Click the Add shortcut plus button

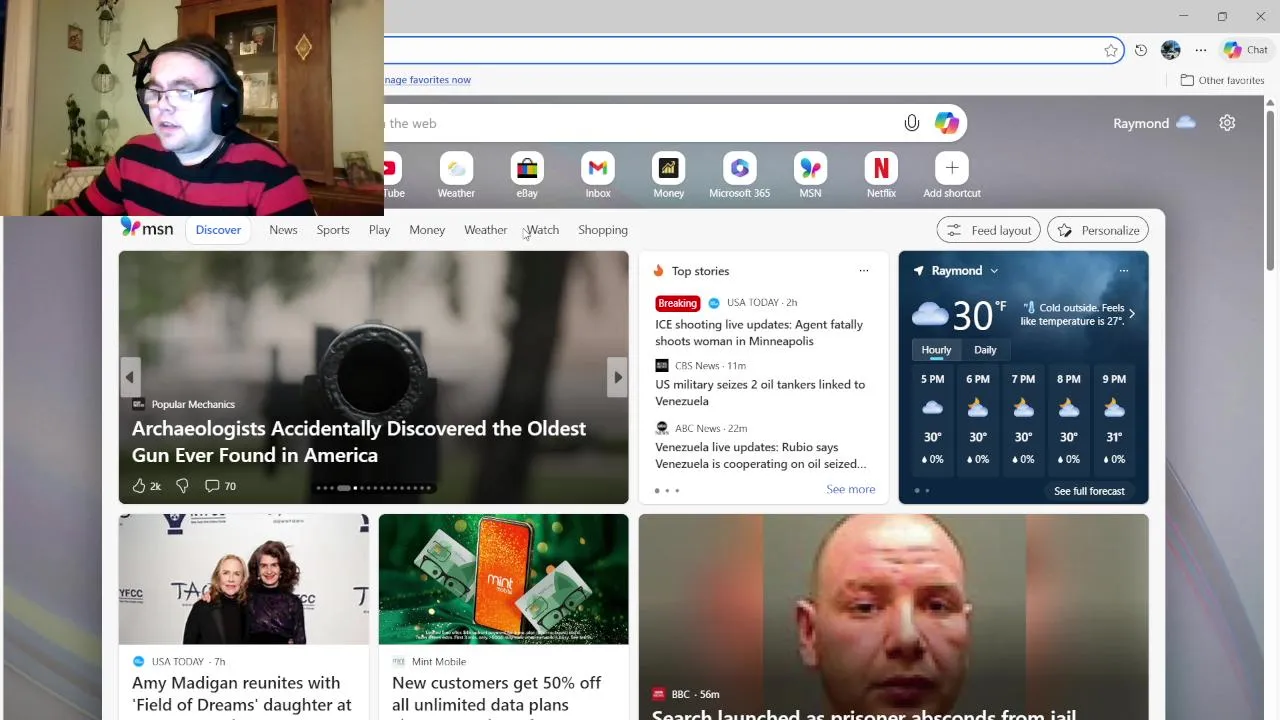pos(952,168)
